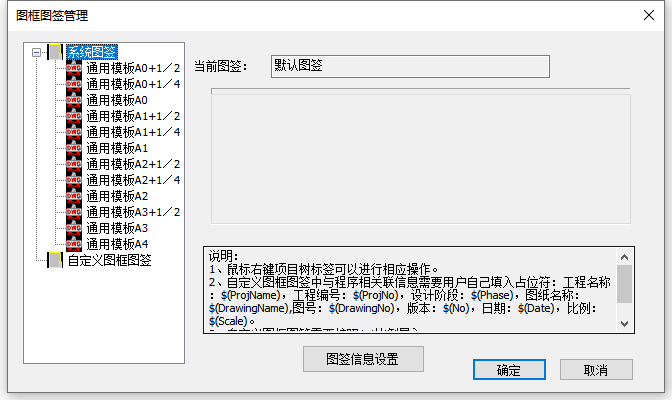Click DWG icon beside 通用模板A2
The image size is (672, 400).
74,196
